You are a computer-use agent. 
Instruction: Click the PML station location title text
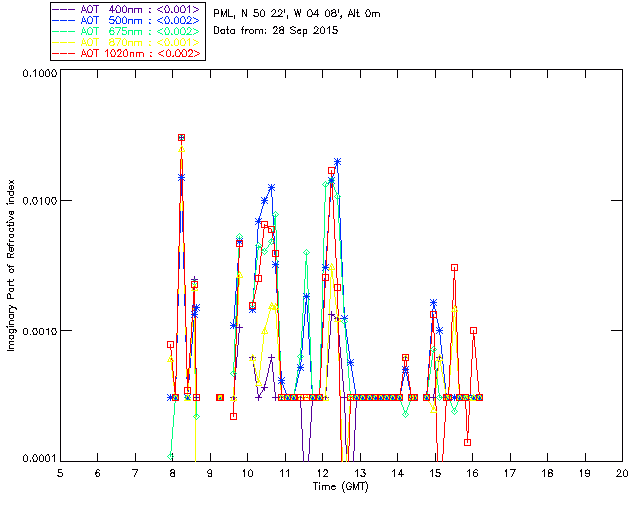(x=297, y=14)
